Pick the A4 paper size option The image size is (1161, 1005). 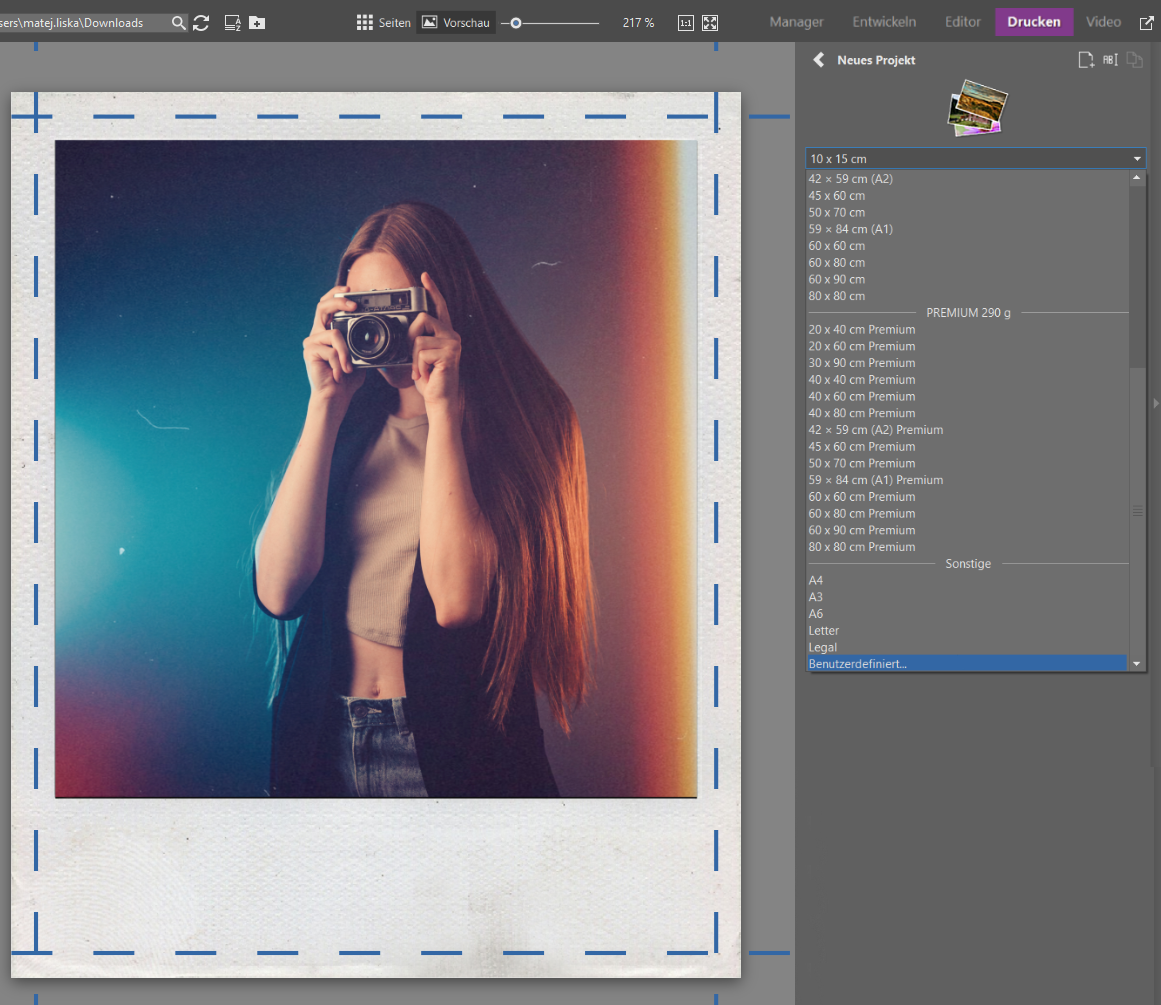[816, 580]
